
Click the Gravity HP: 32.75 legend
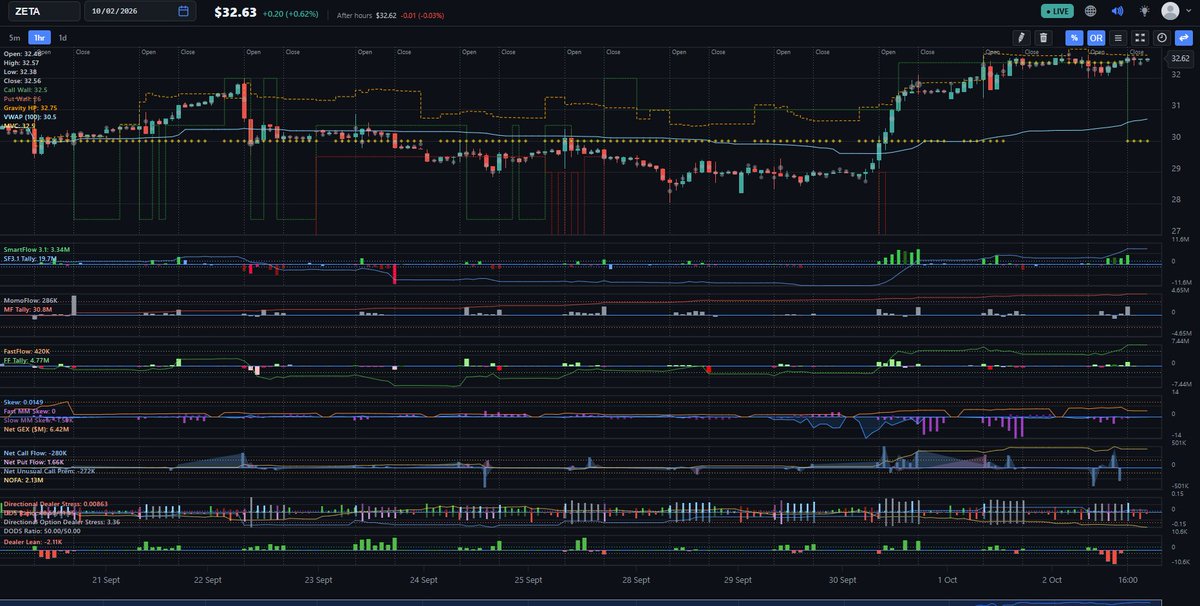[x=31, y=107]
